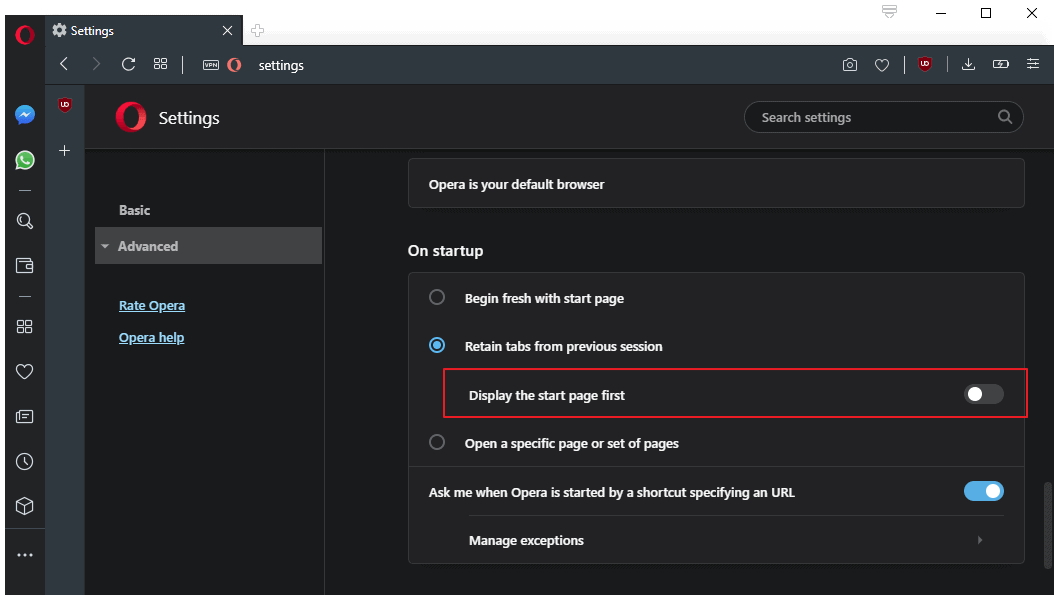Select Retain tabs from previous session
The width and height of the screenshot is (1059, 601).
[437, 345]
